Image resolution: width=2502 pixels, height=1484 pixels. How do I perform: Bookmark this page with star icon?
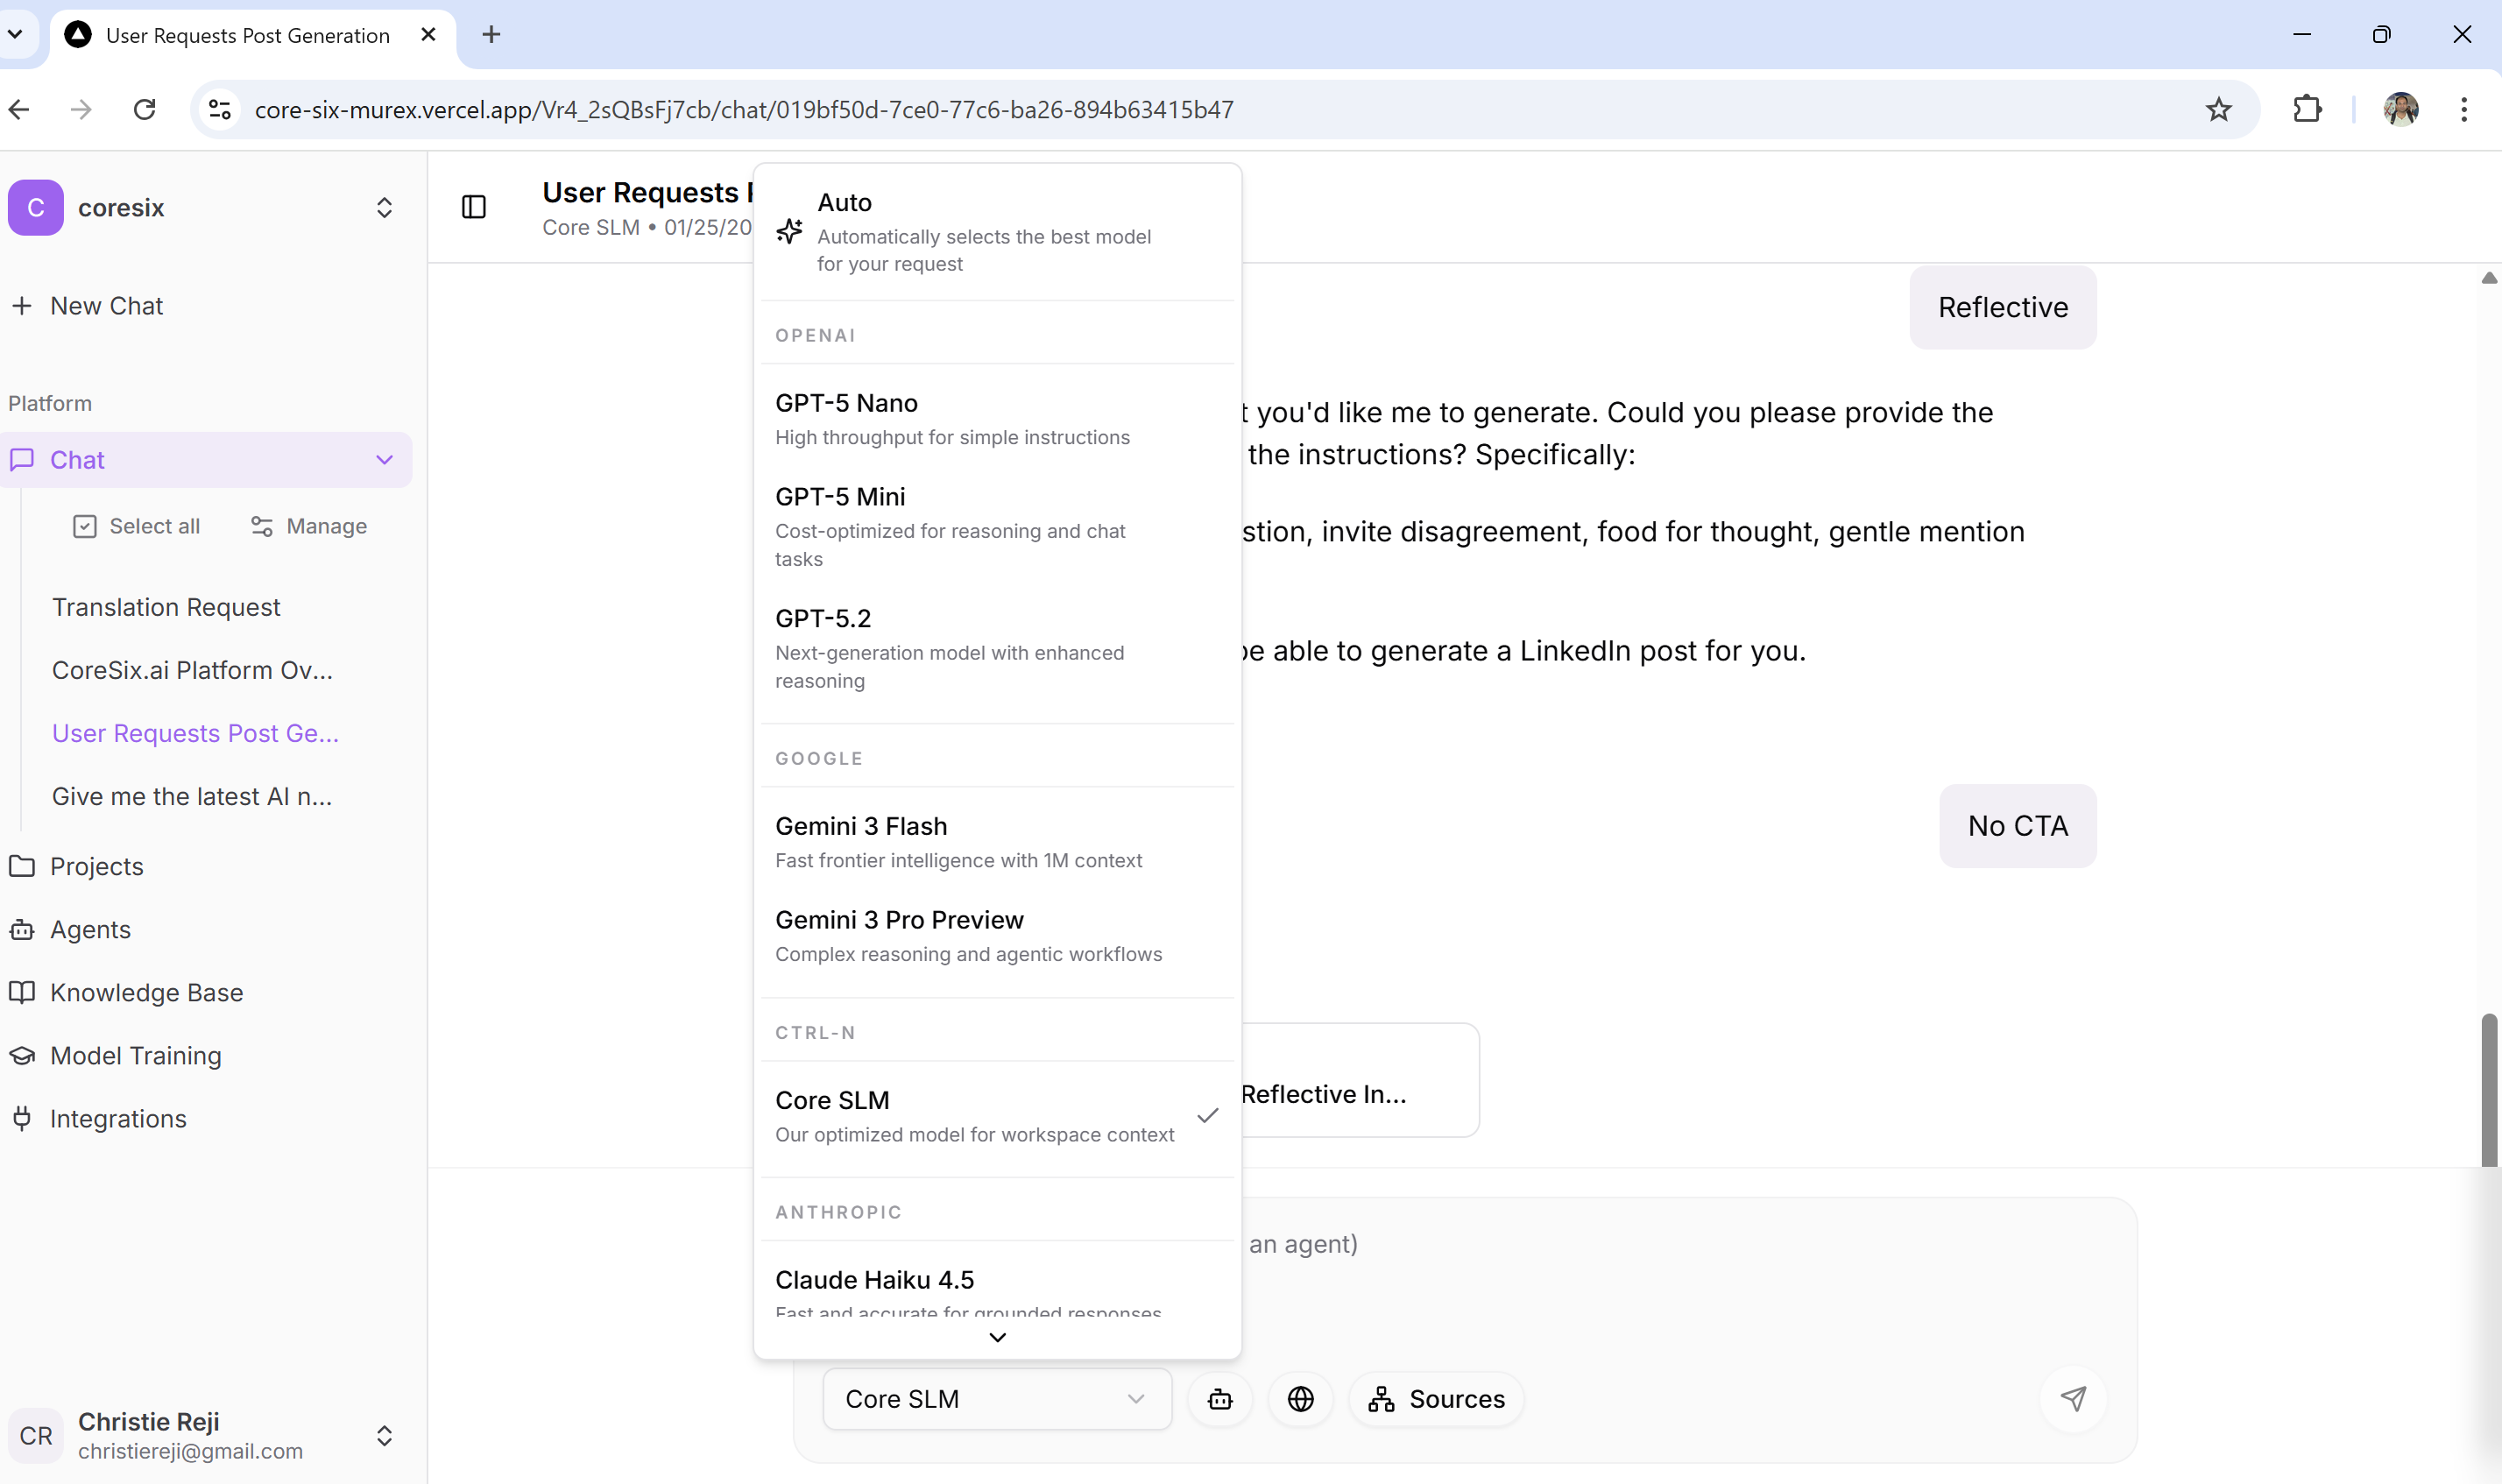point(2218,110)
